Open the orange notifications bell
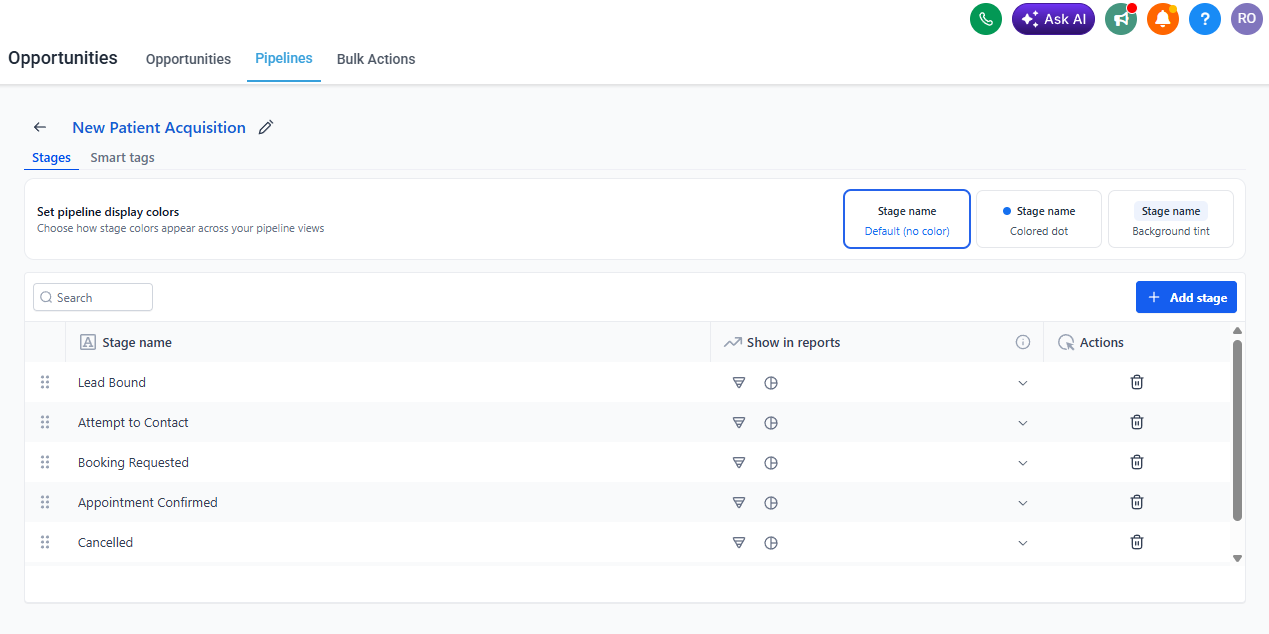Viewport: 1269px width, 634px height. (x=1163, y=19)
